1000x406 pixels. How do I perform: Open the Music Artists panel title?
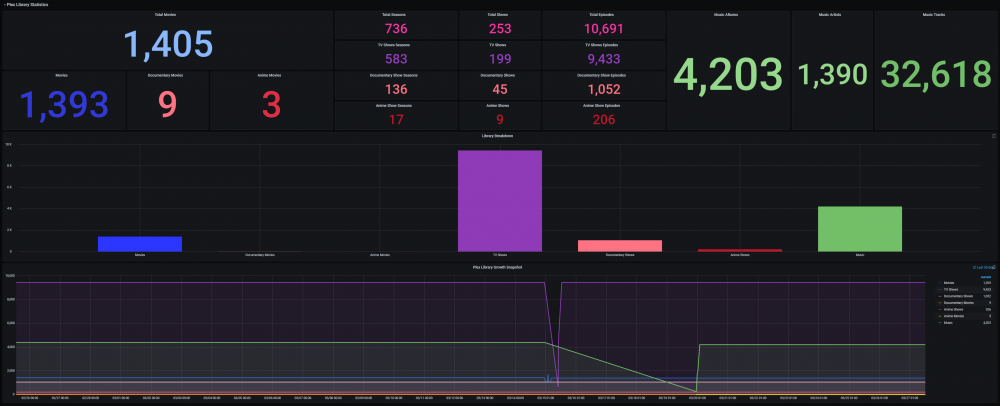(x=832, y=14)
